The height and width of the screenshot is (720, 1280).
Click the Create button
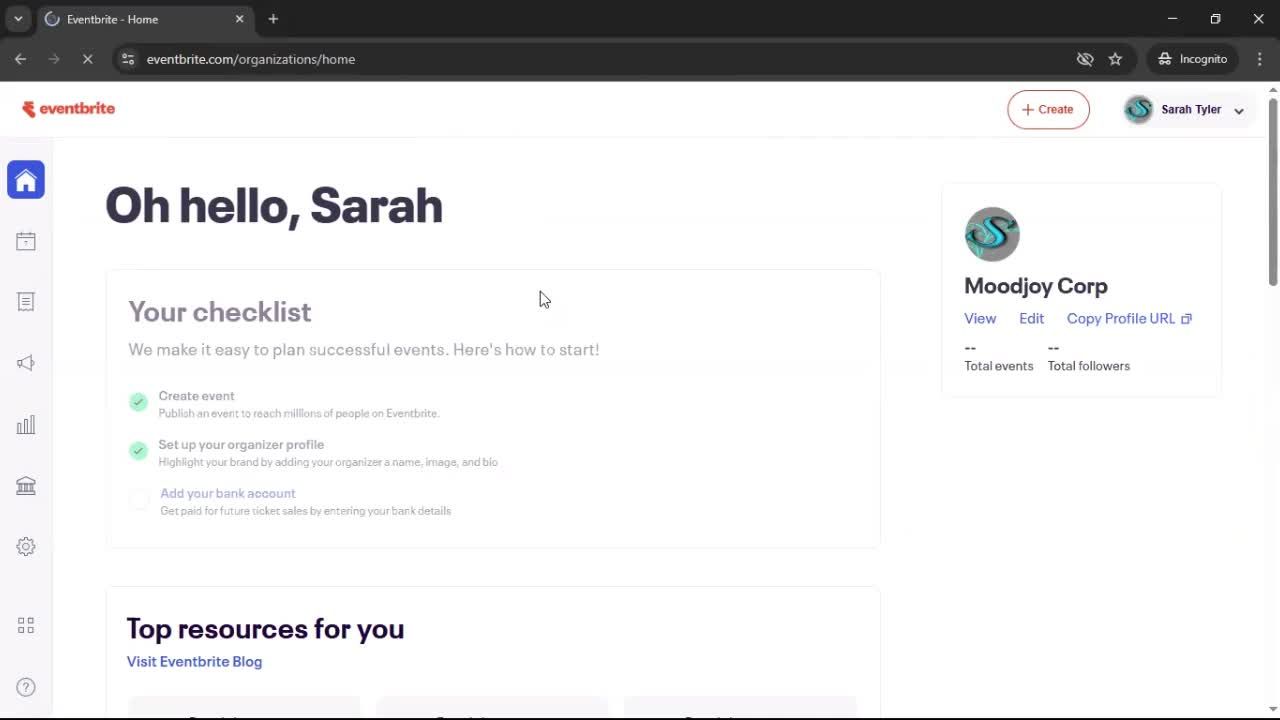coord(1048,110)
